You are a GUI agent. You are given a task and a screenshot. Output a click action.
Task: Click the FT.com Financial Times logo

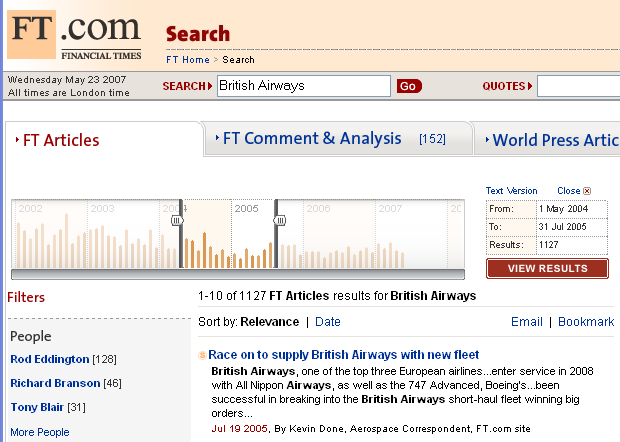(74, 35)
